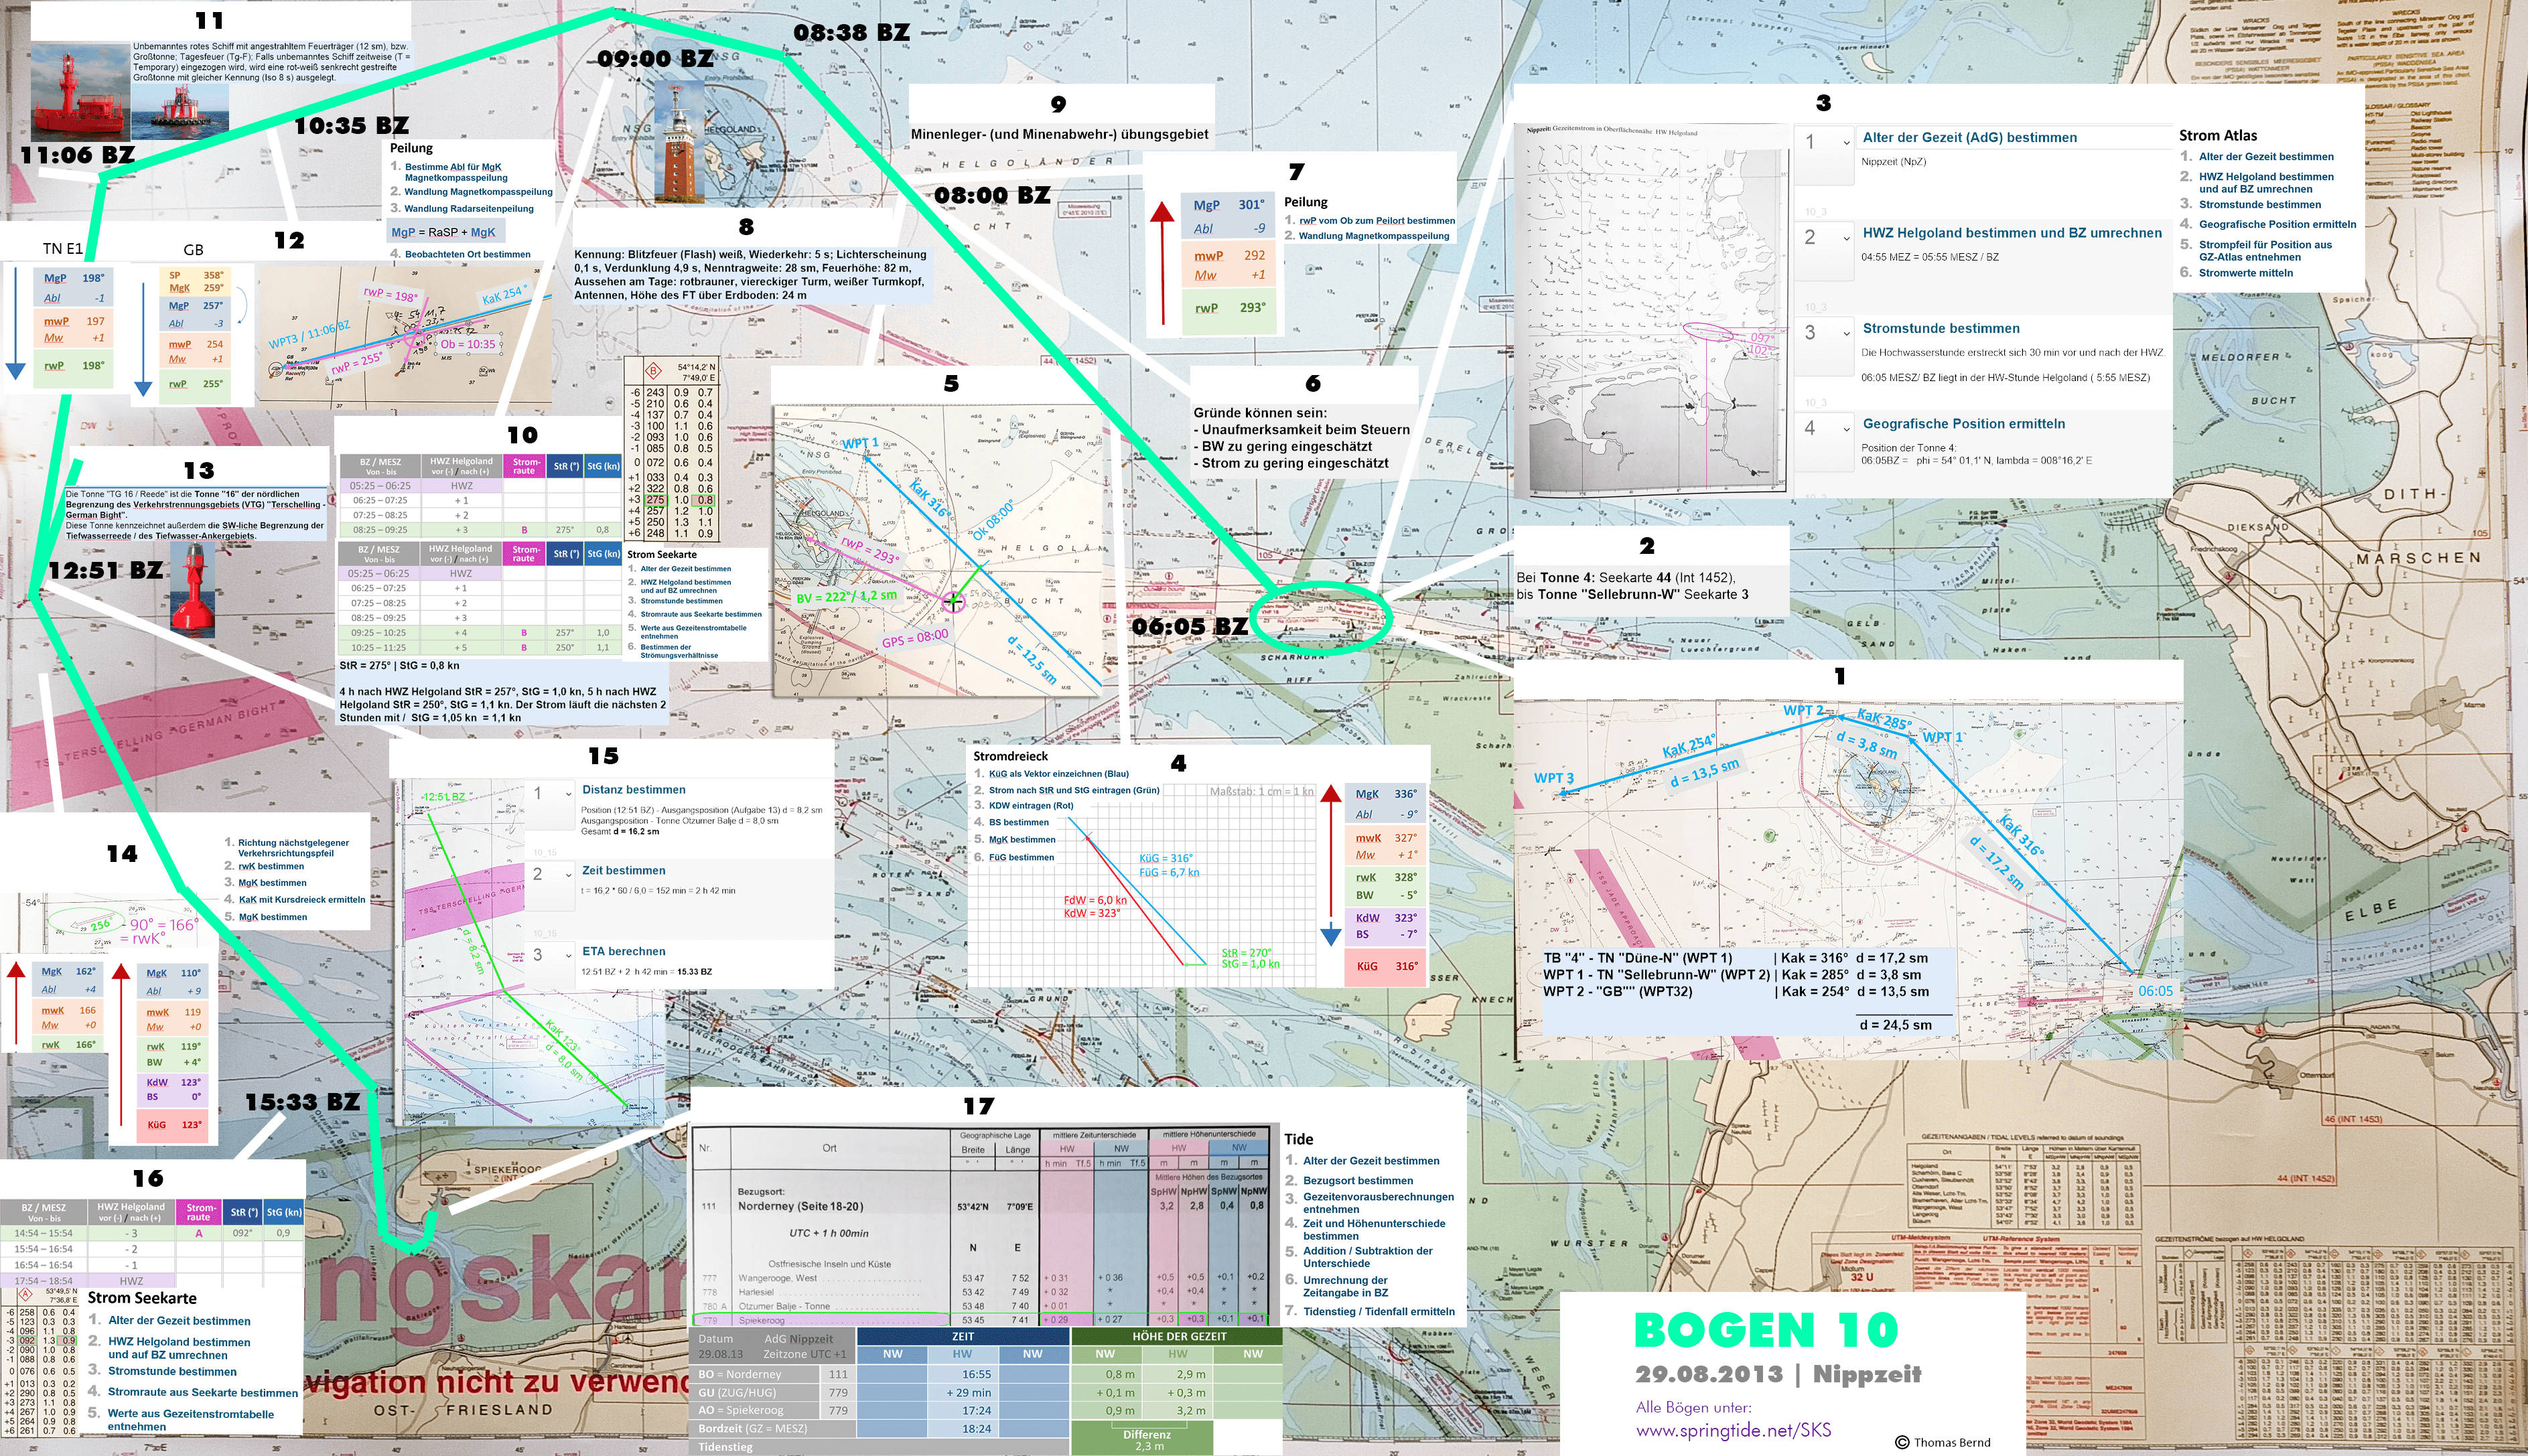Open step 2 chevron next to HWZ Helgoland bestimmen
Viewport: 2528px width, 1456px height.
1846,238
